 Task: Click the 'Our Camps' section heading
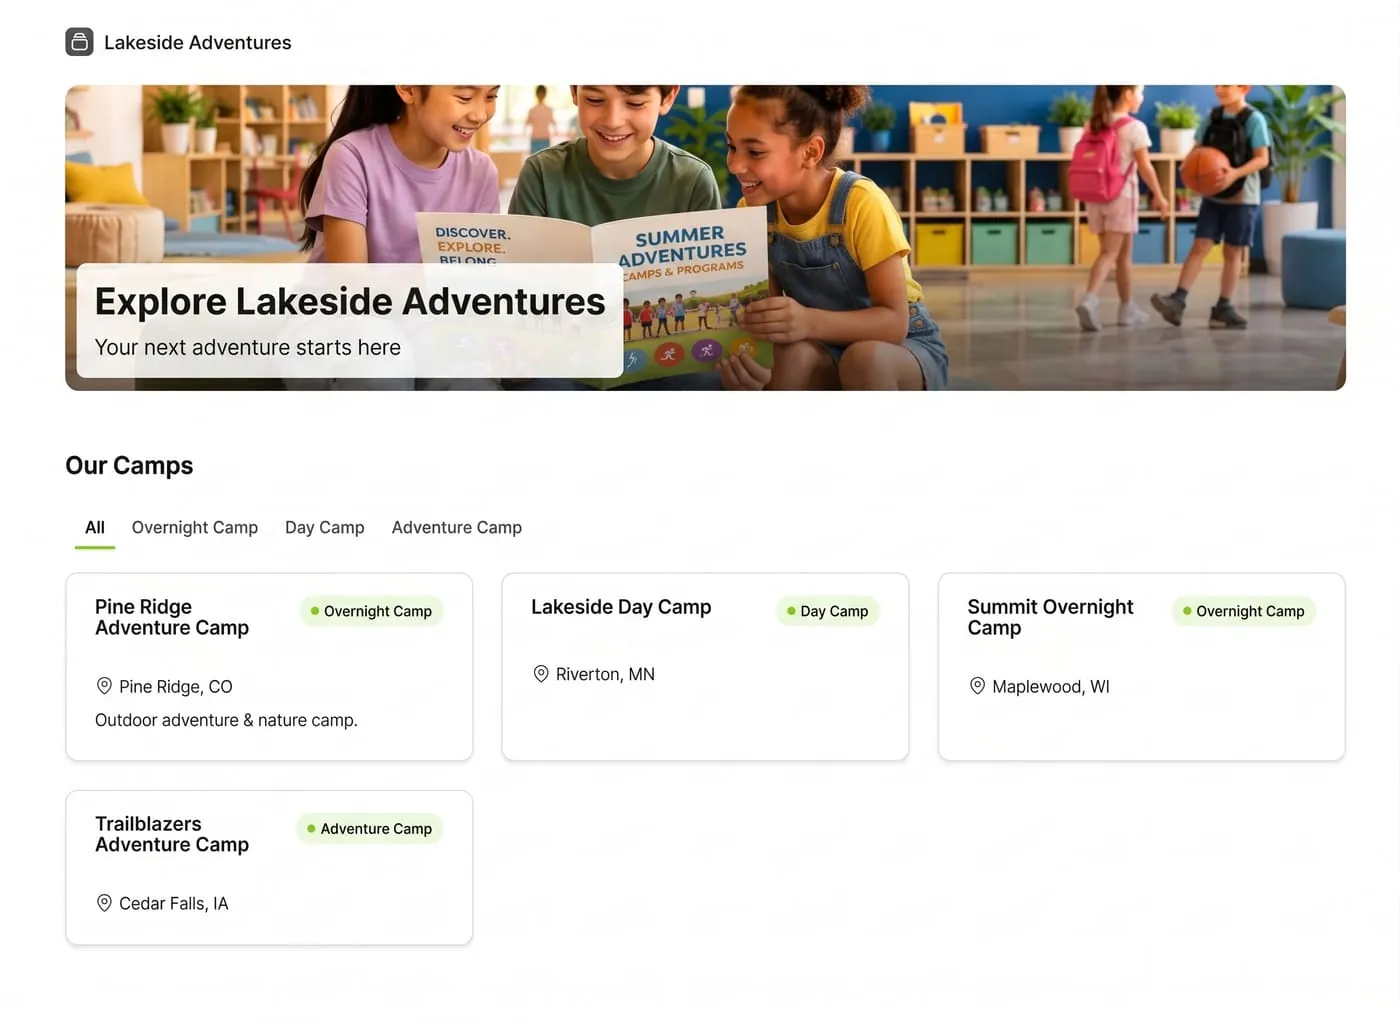pos(129,465)
